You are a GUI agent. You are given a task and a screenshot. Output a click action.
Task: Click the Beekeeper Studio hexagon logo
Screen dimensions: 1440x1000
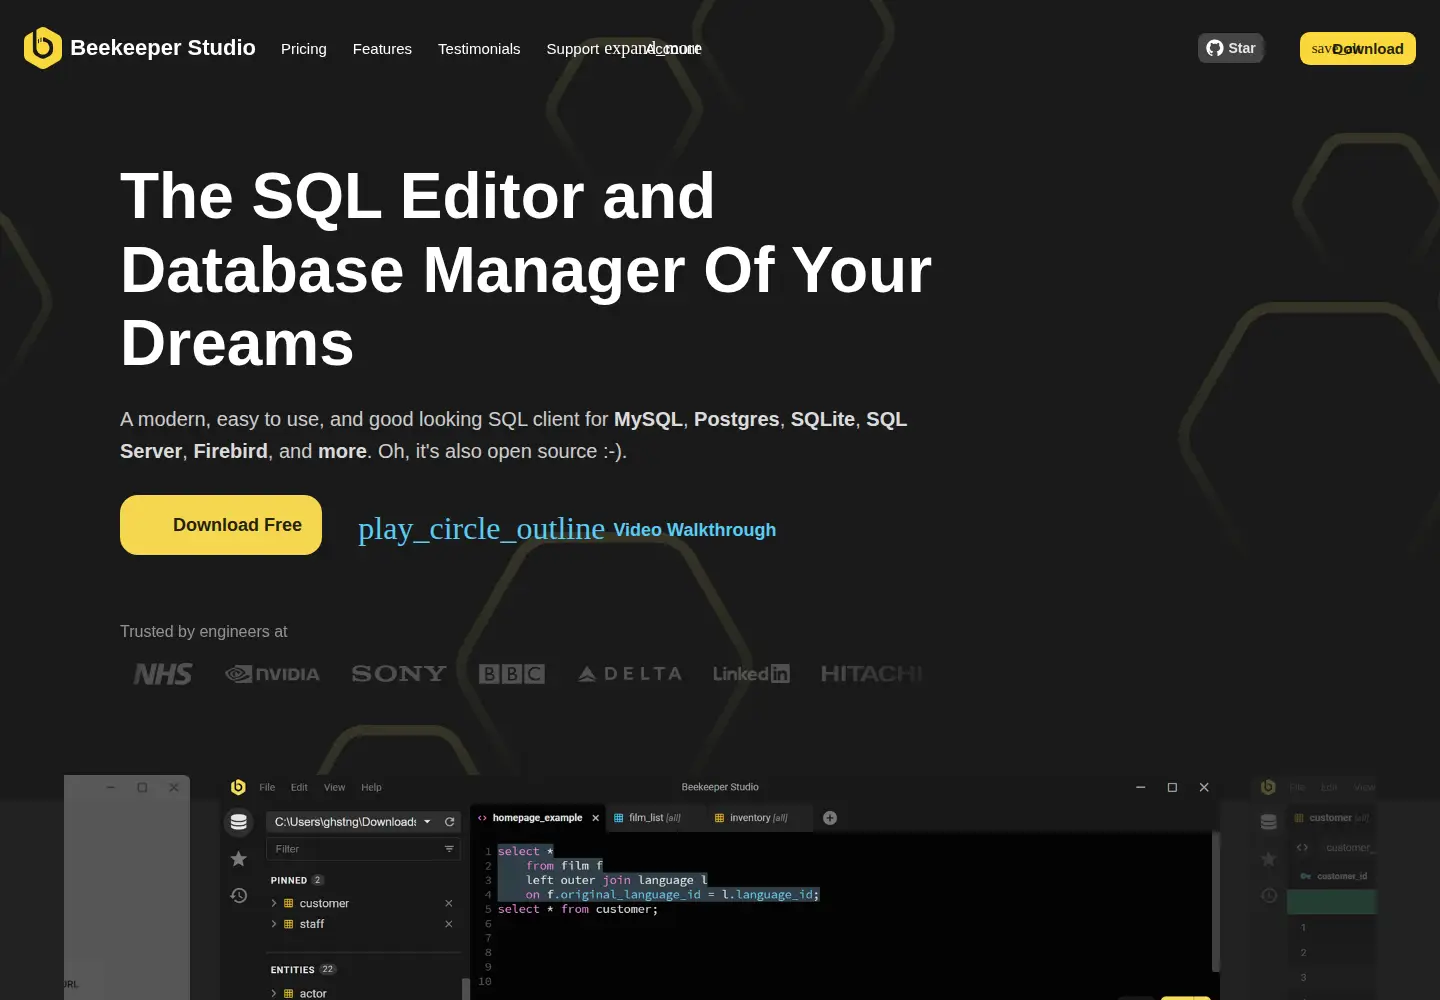42,48
